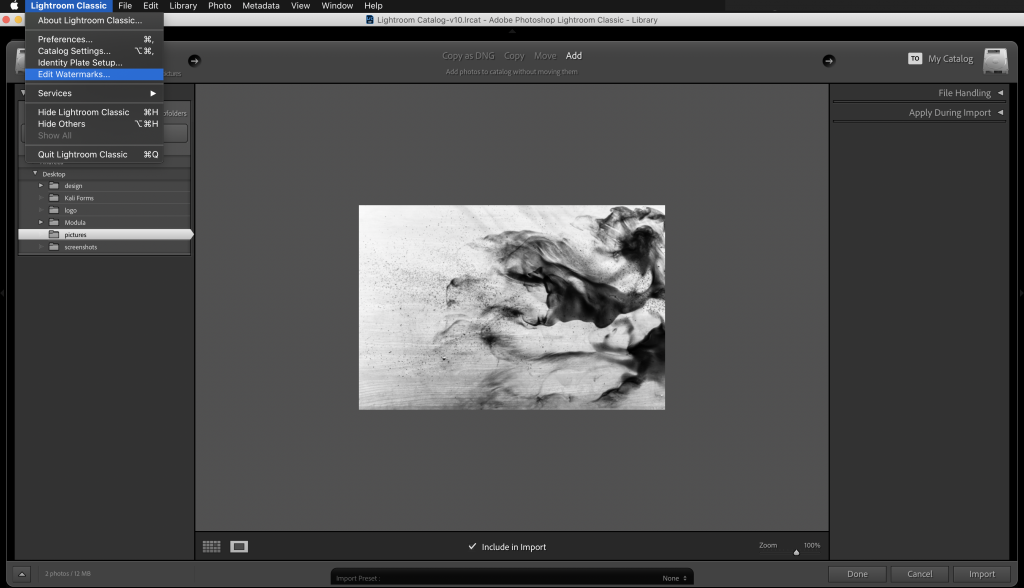
Task: Click the 100% zoom value
Action: 812,545
